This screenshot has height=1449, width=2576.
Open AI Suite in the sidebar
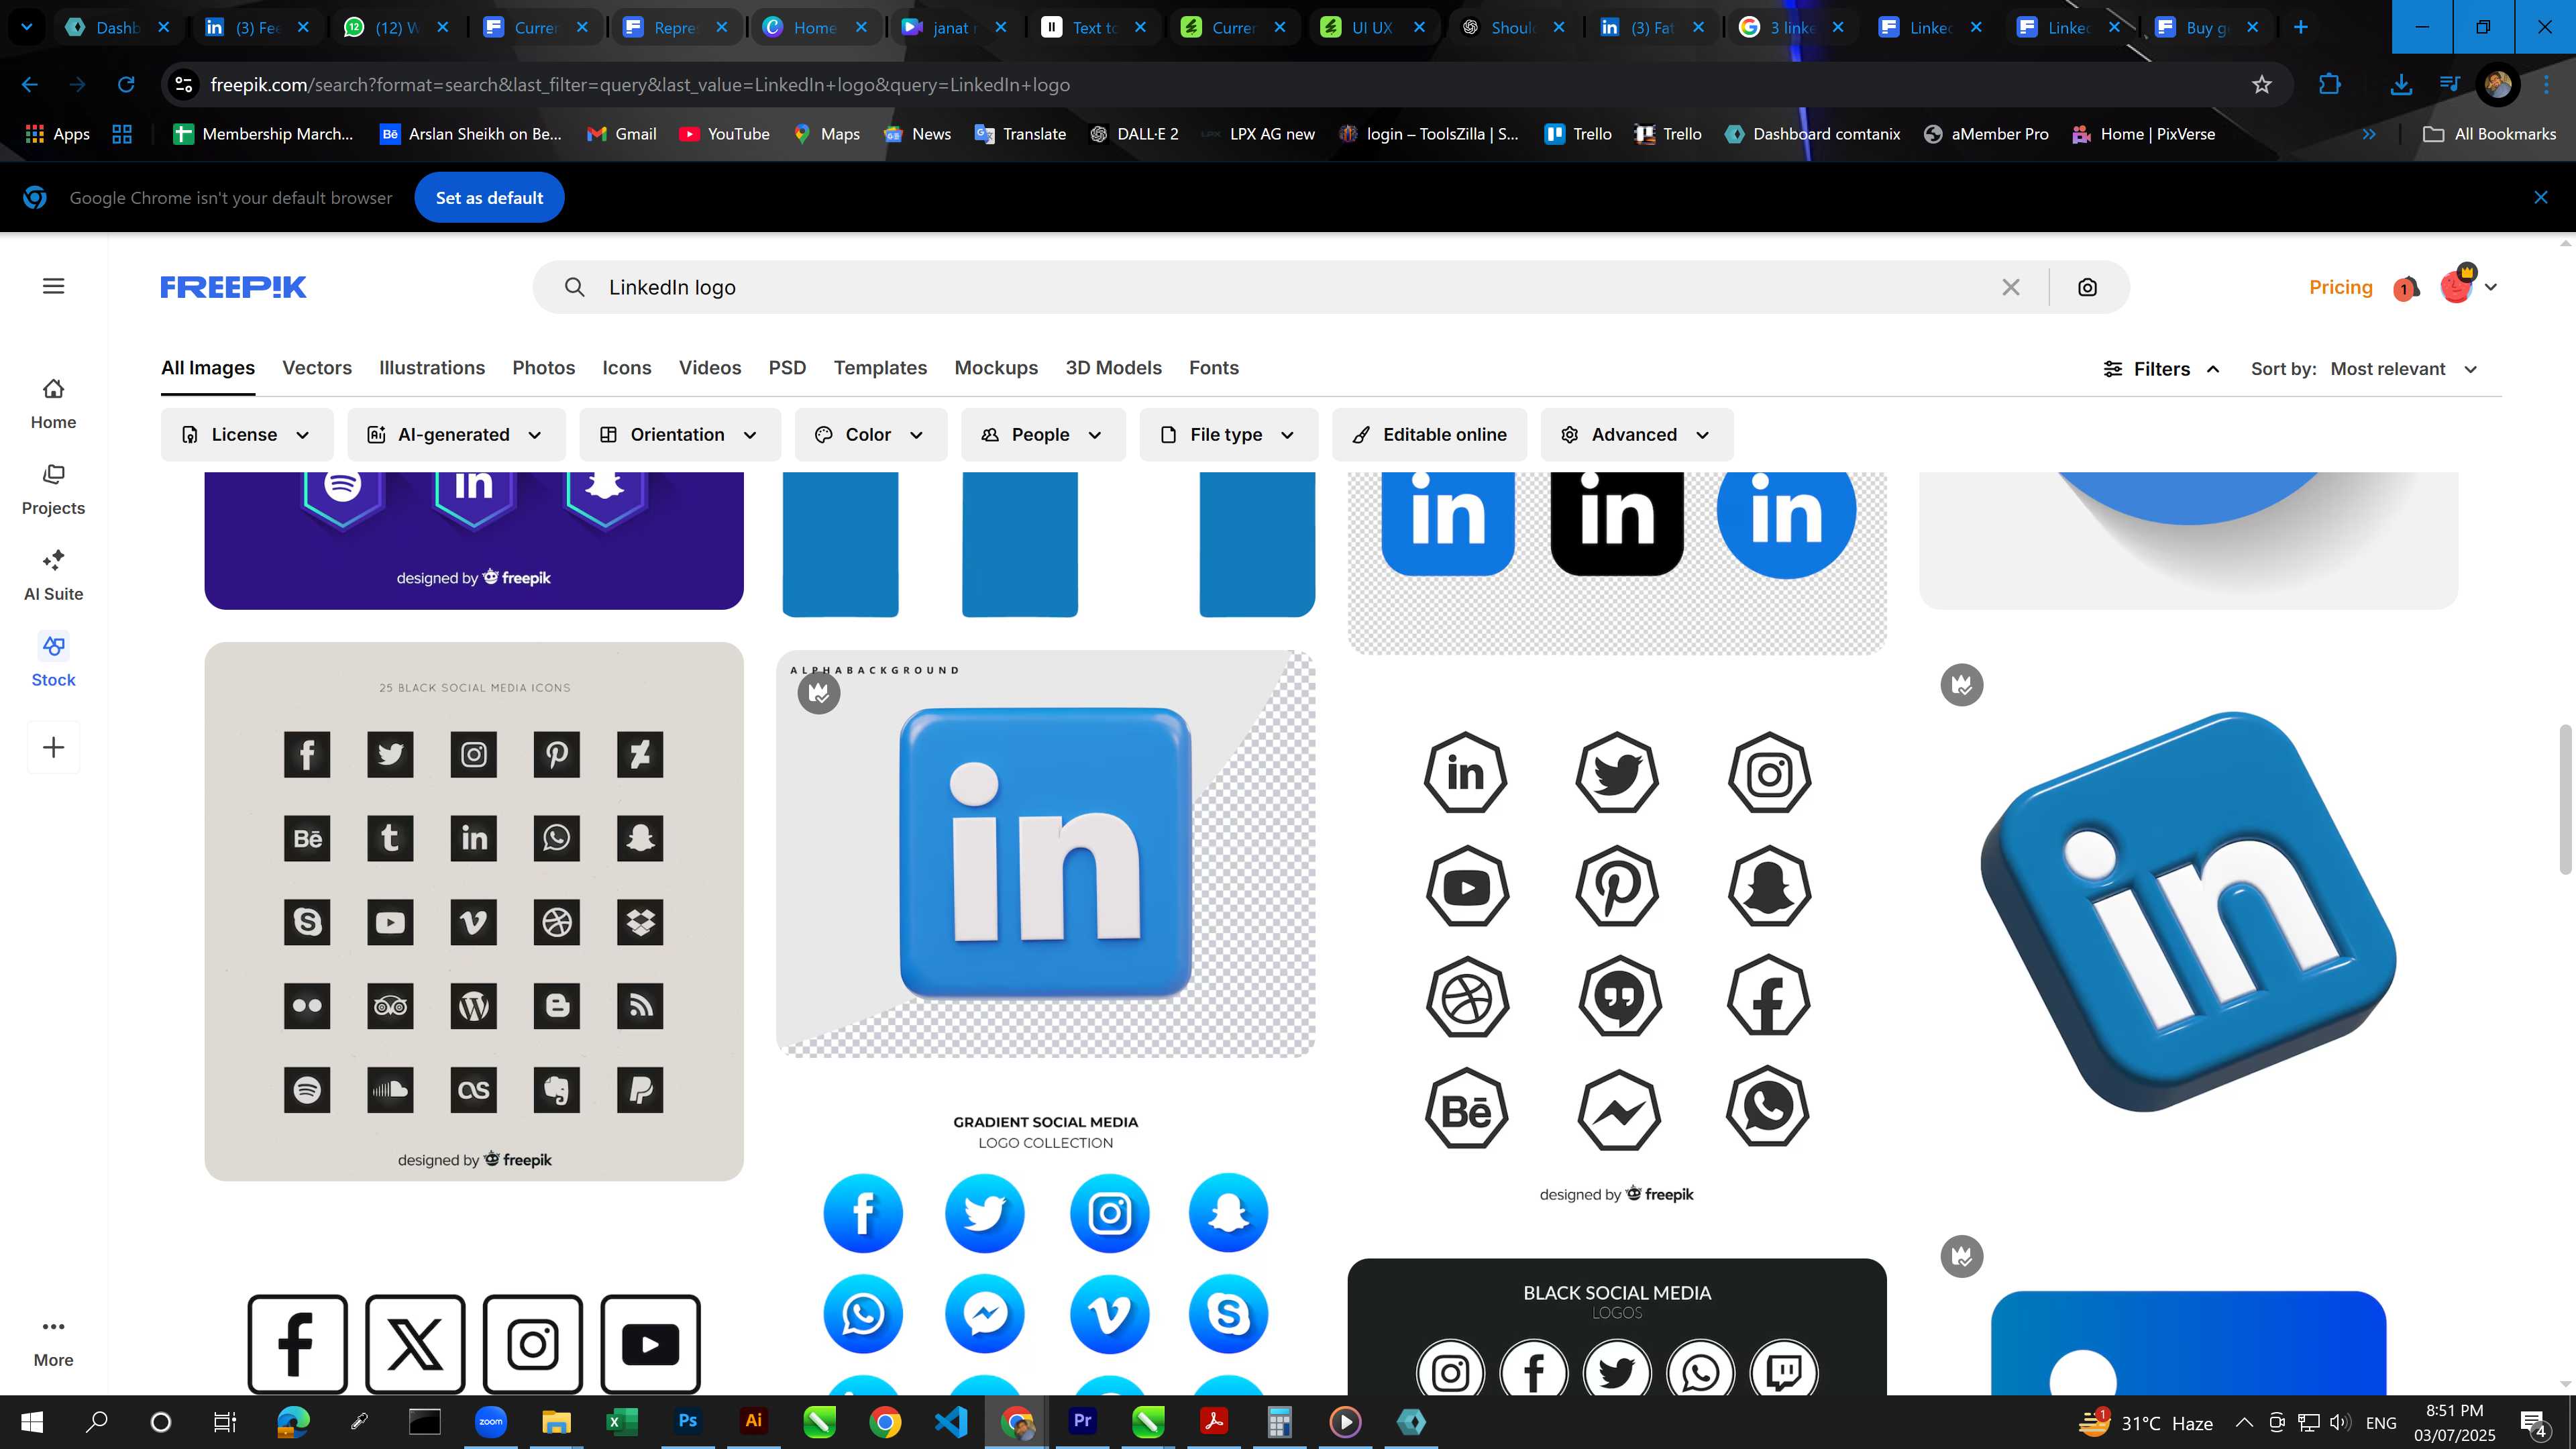53,575
